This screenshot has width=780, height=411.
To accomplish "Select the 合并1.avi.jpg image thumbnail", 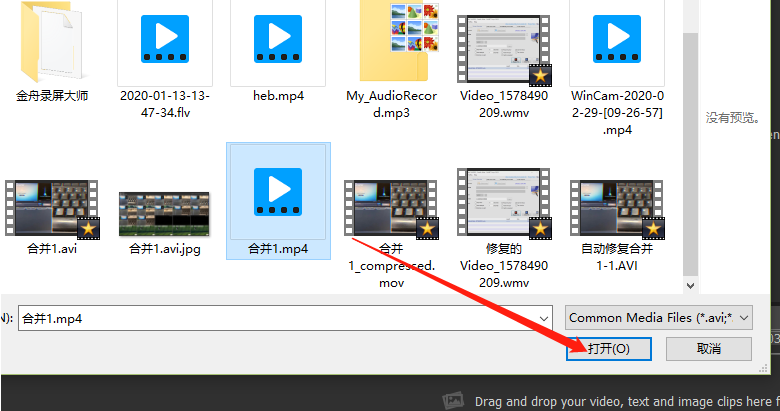I will pyautogui.click(x=164, y=214).
